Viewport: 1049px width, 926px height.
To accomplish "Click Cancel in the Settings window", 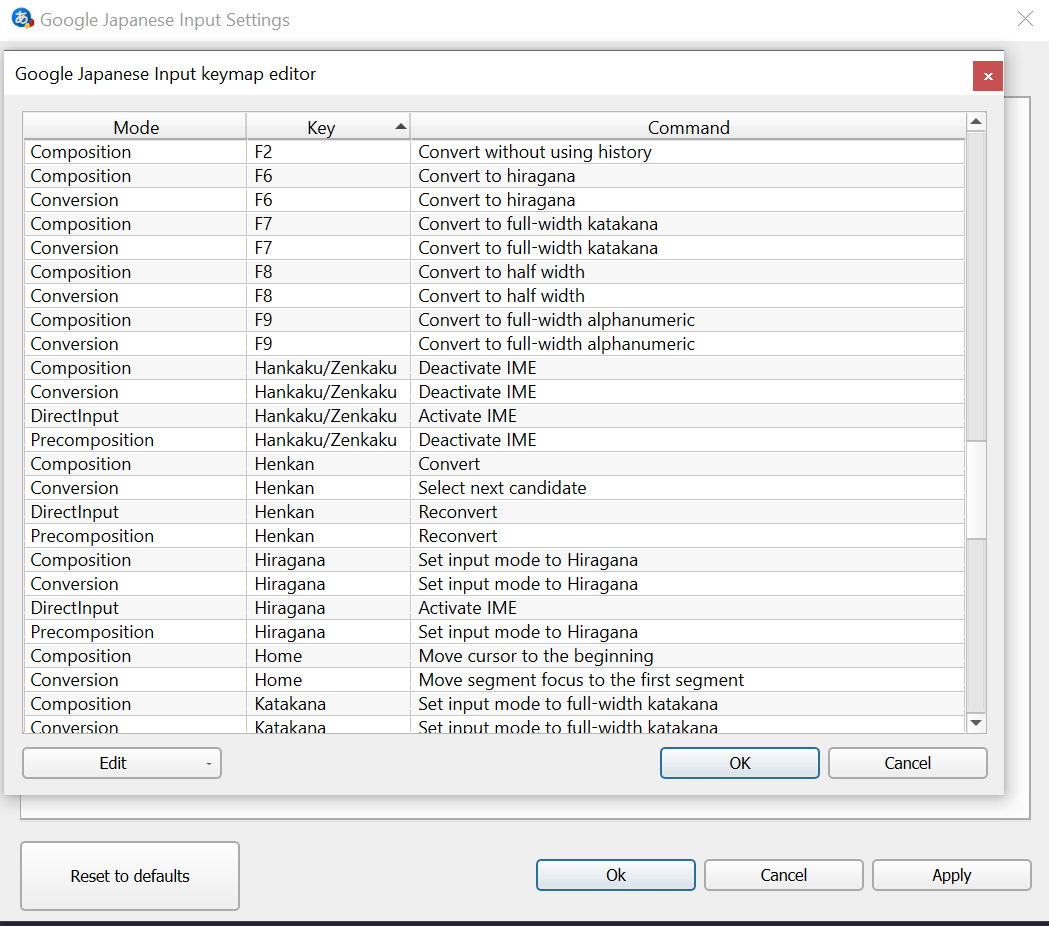I will coord(783,875).
